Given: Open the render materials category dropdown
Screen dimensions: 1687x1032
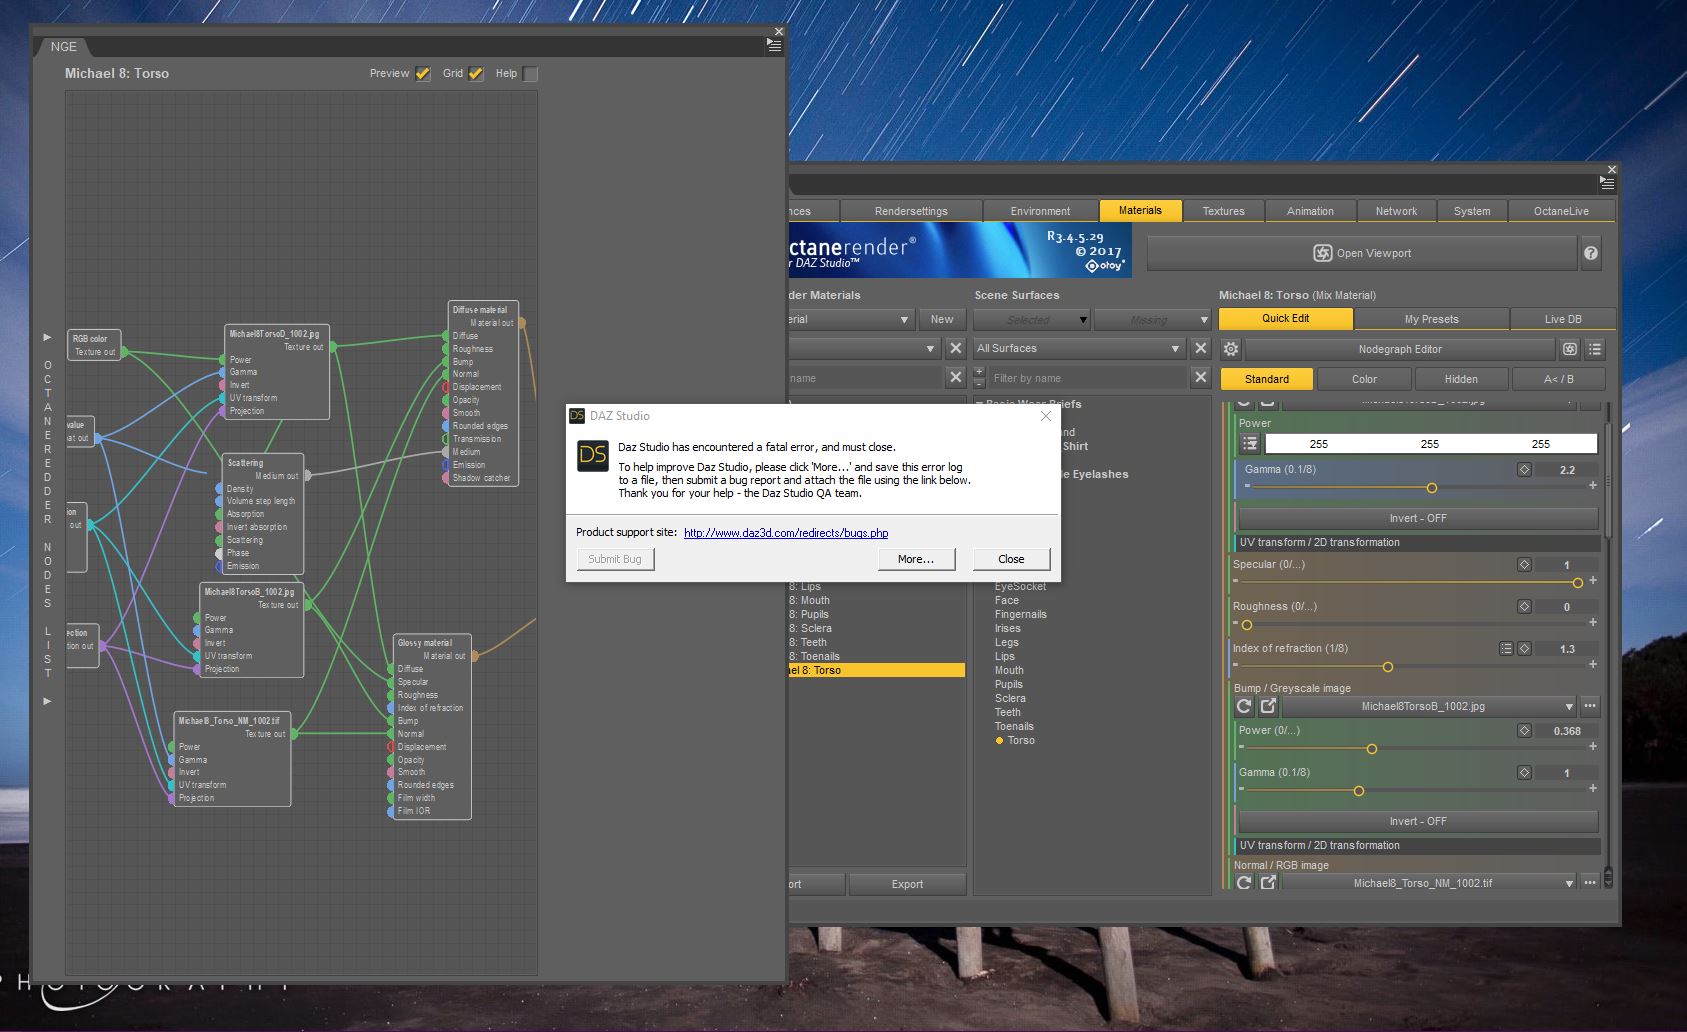Looking at the screenshot, I should coord(864,348).
